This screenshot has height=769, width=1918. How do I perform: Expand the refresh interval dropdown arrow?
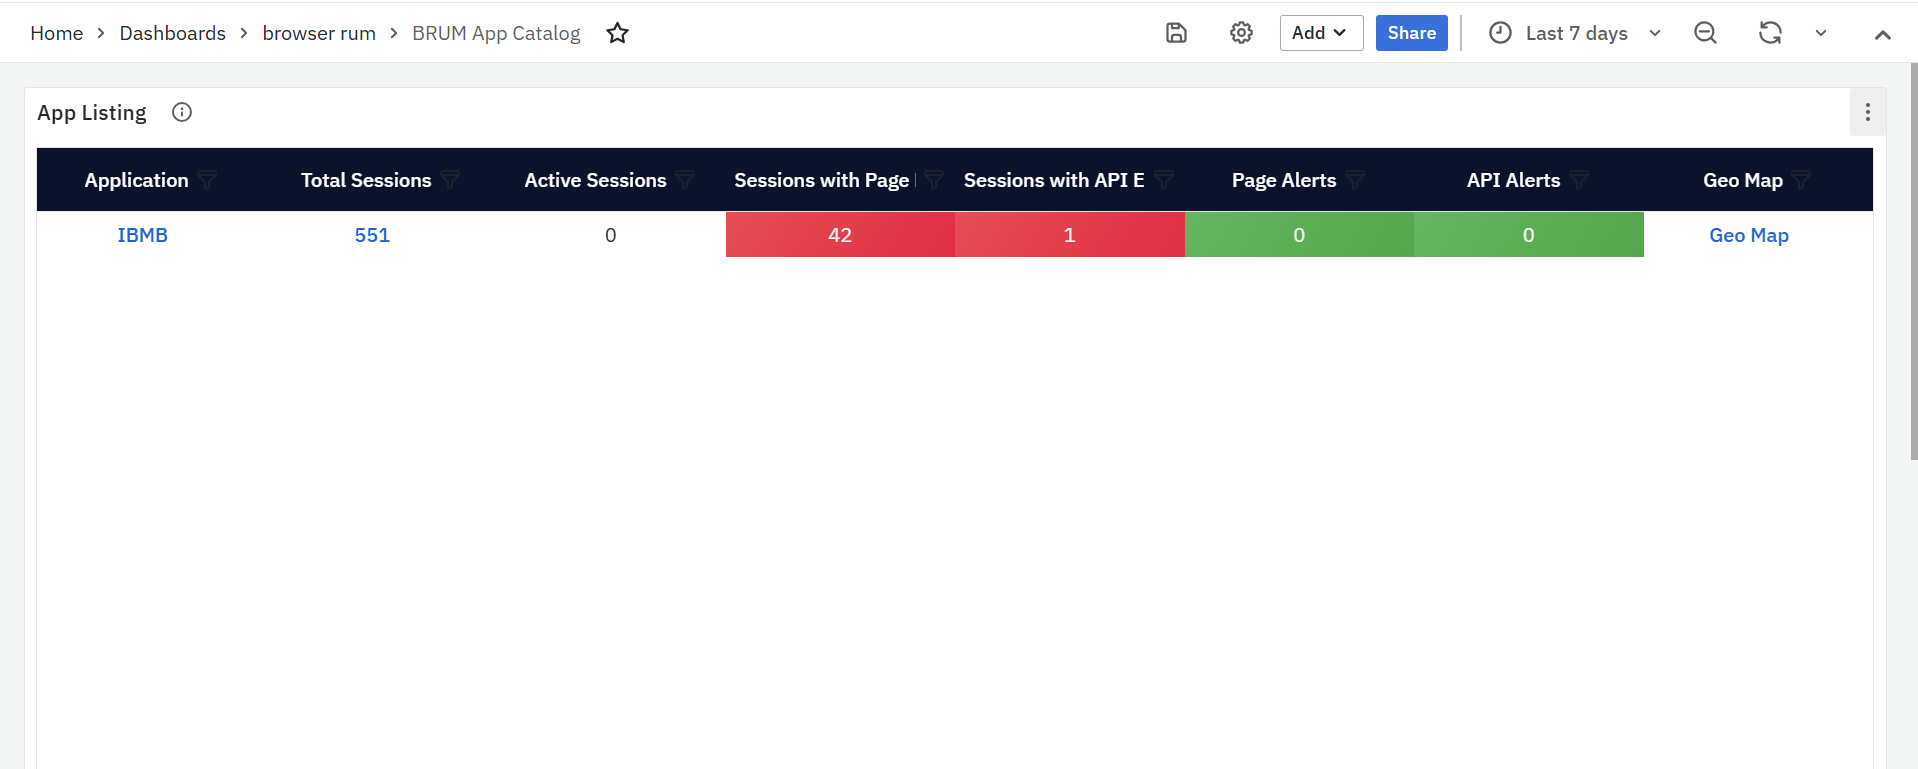click(1821, 33)
